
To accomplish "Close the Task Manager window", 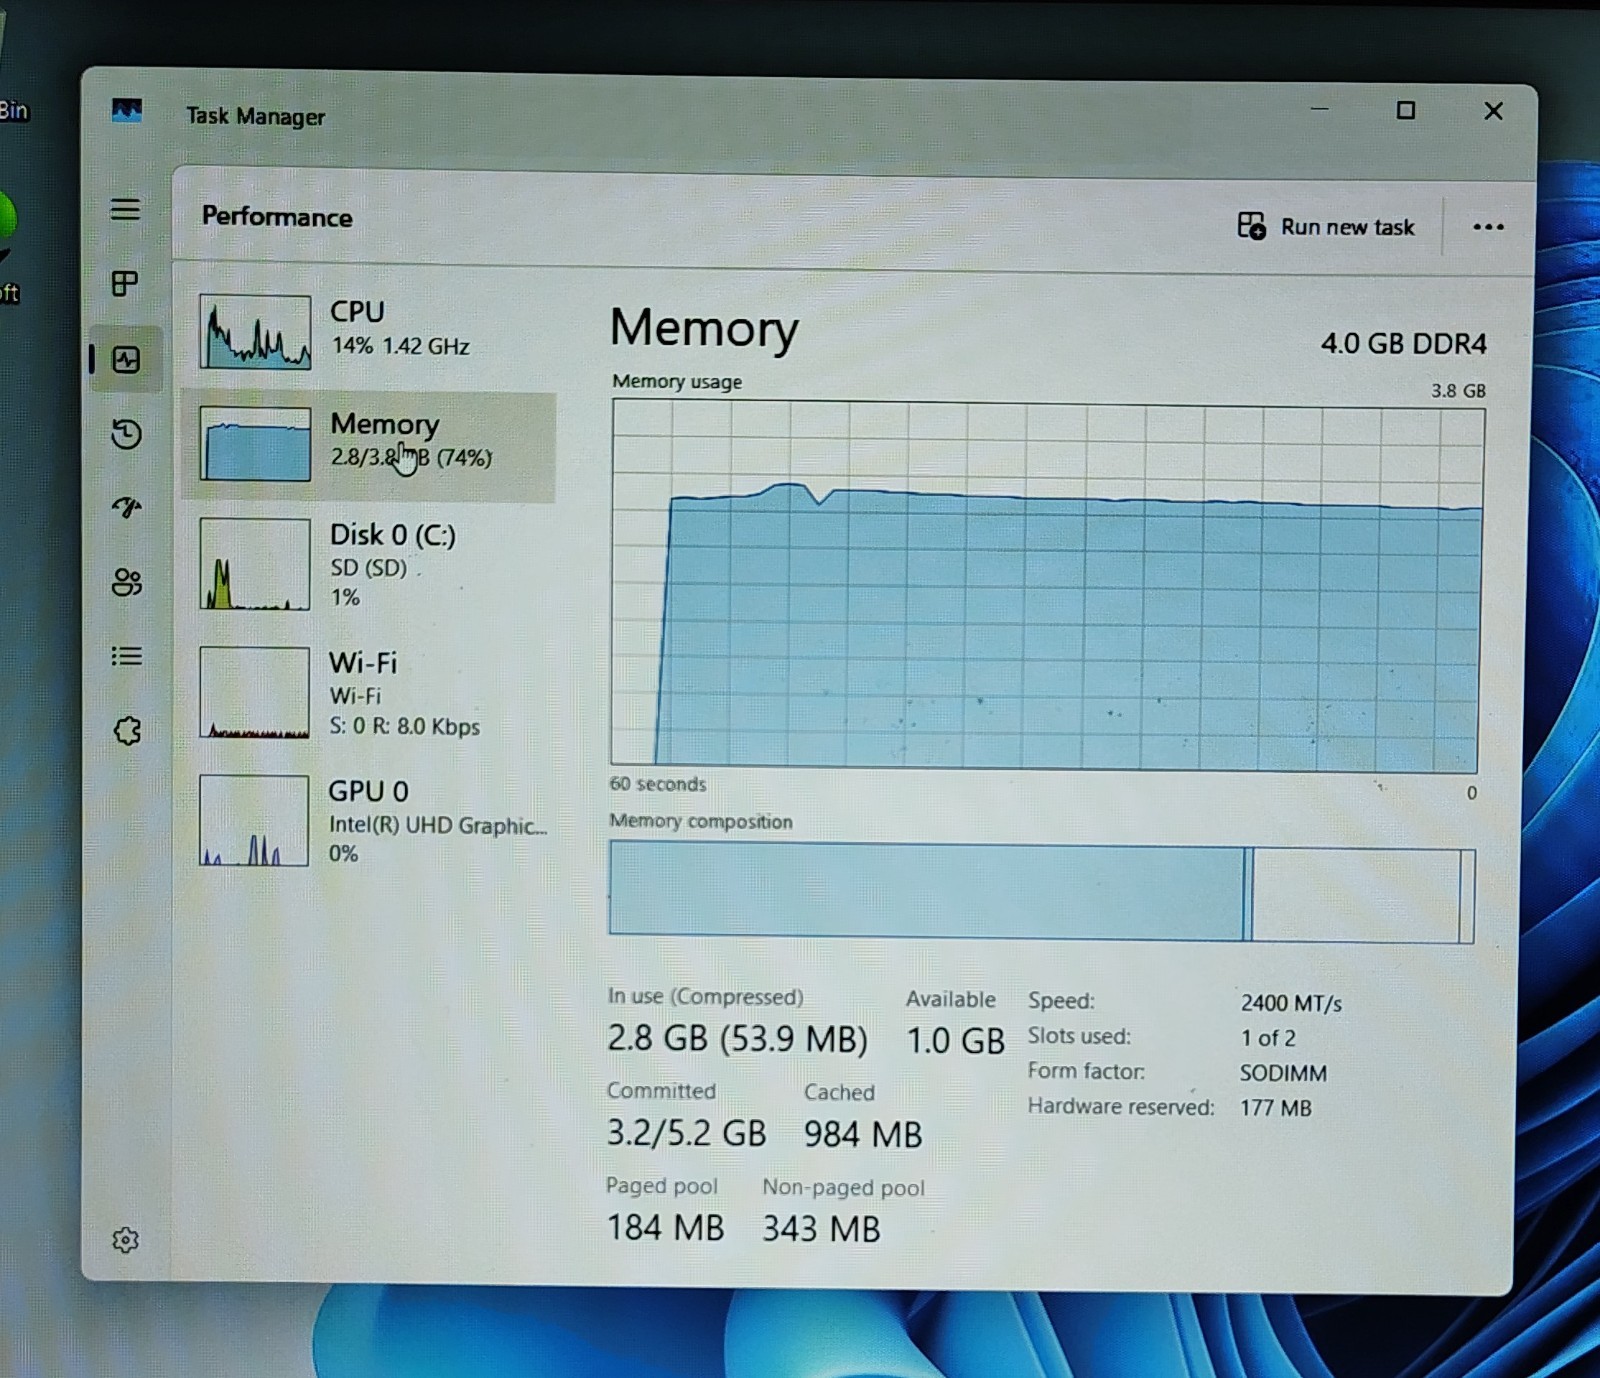I will pyautogui.click(x=1493, y=111).
